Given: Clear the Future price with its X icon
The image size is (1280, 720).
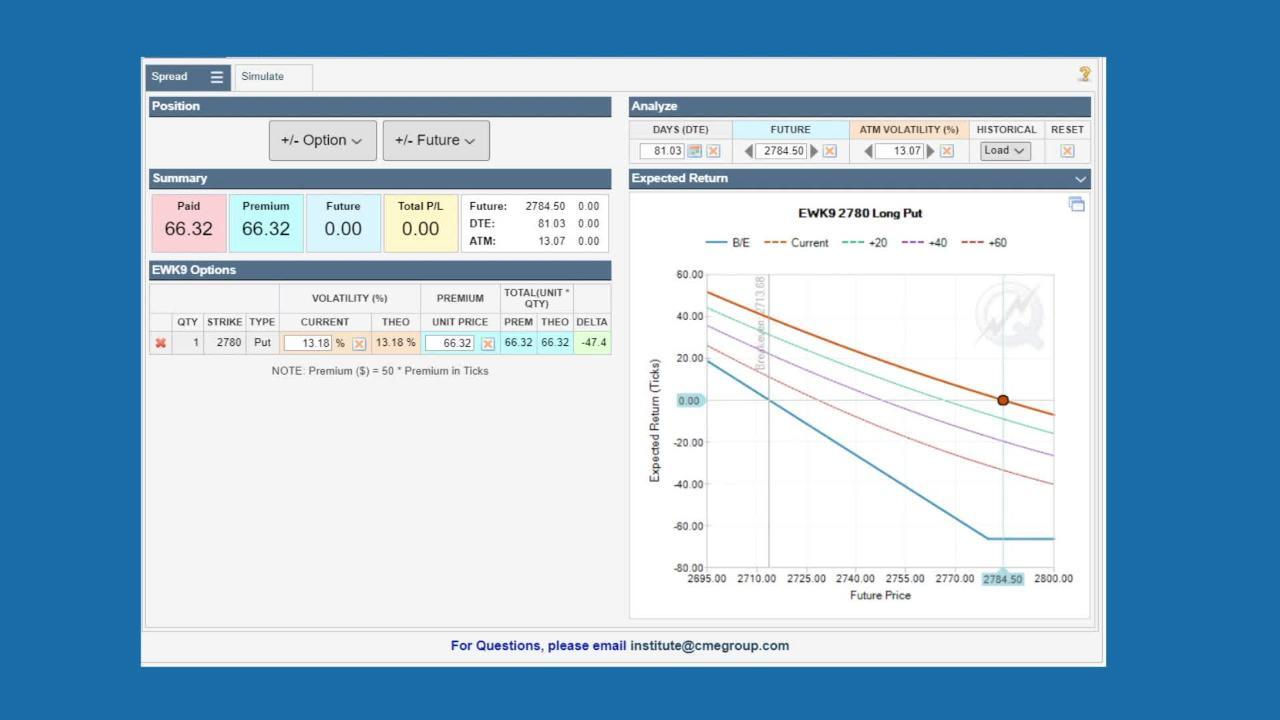Looking at the screenshot, I should point(830,151).
